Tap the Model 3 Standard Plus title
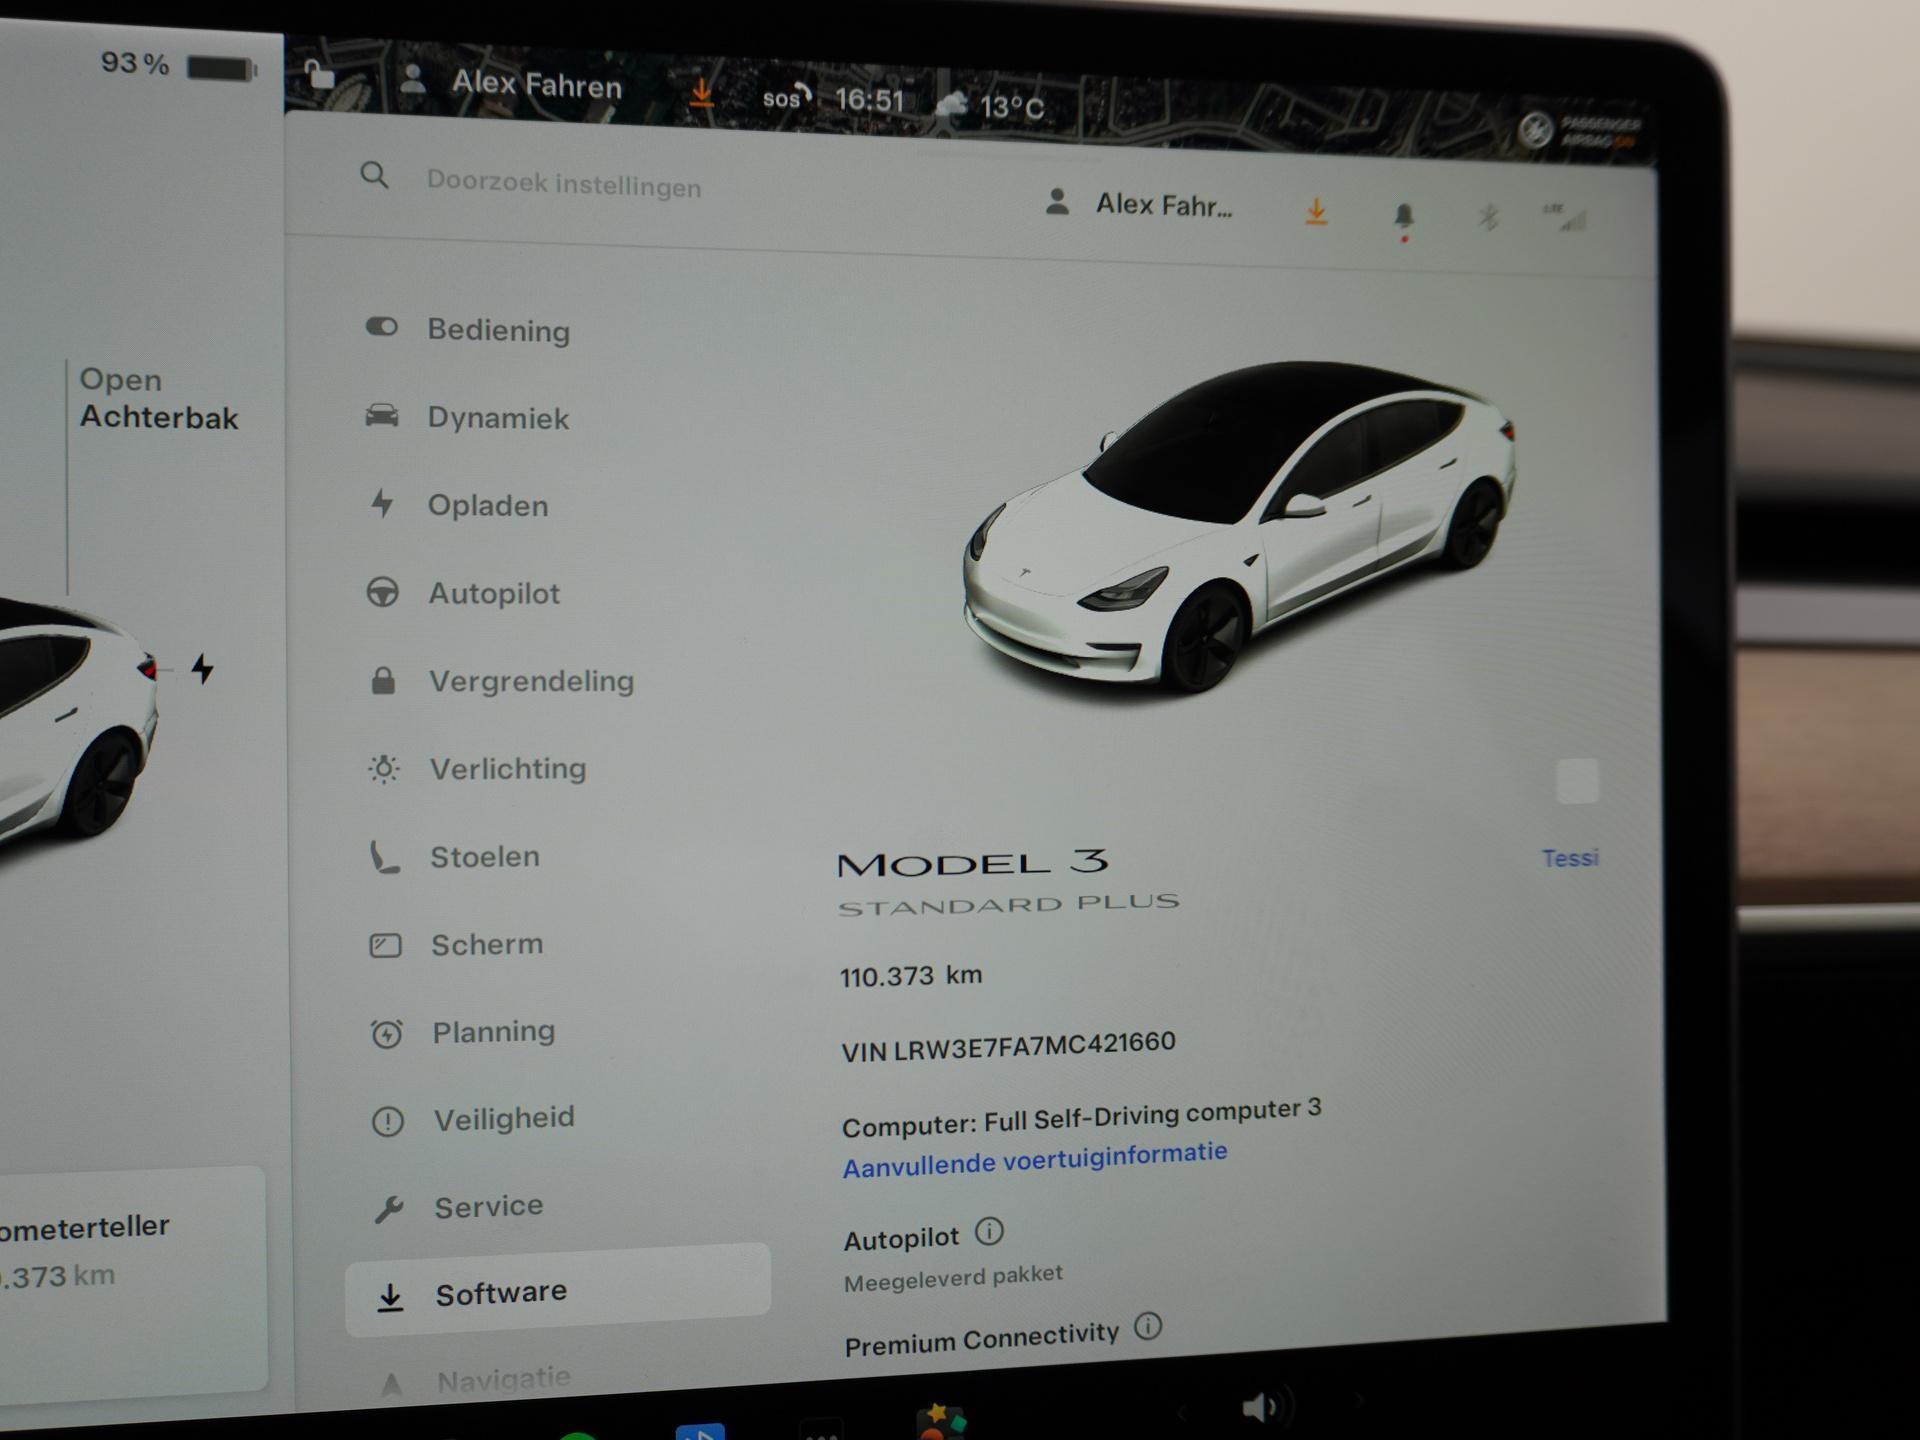Image resolution: width=1920 pixels, height=1440 pixels. pos(1008,882)
